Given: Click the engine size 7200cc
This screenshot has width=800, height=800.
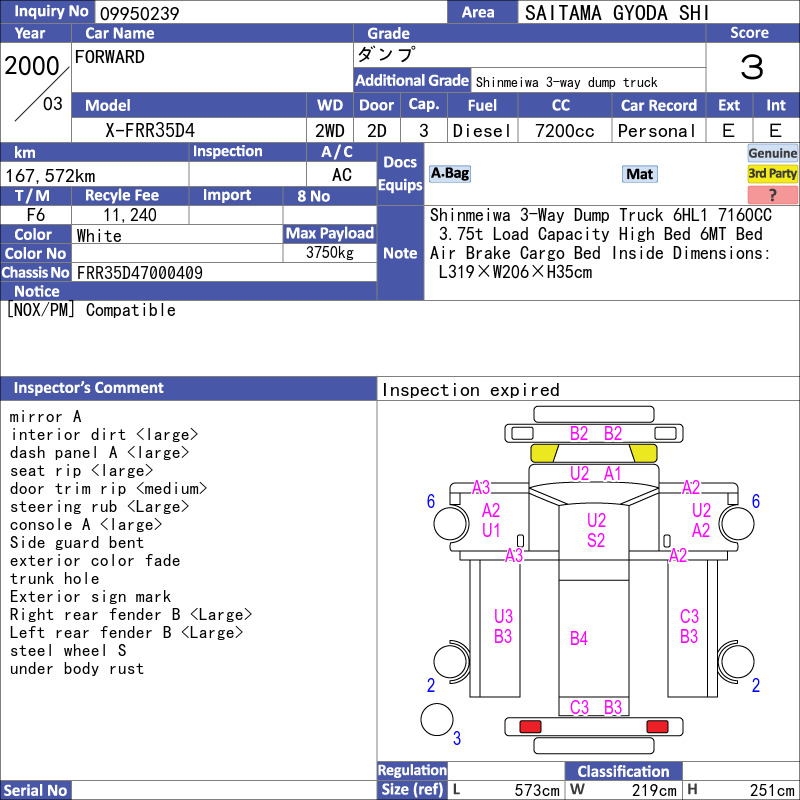Looking at the screenshot, I should pyautogui.click(x=564, y=131).
